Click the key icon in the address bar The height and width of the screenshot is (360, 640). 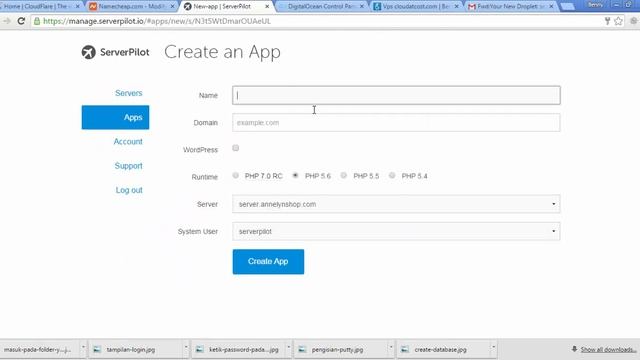coord(607,21)
